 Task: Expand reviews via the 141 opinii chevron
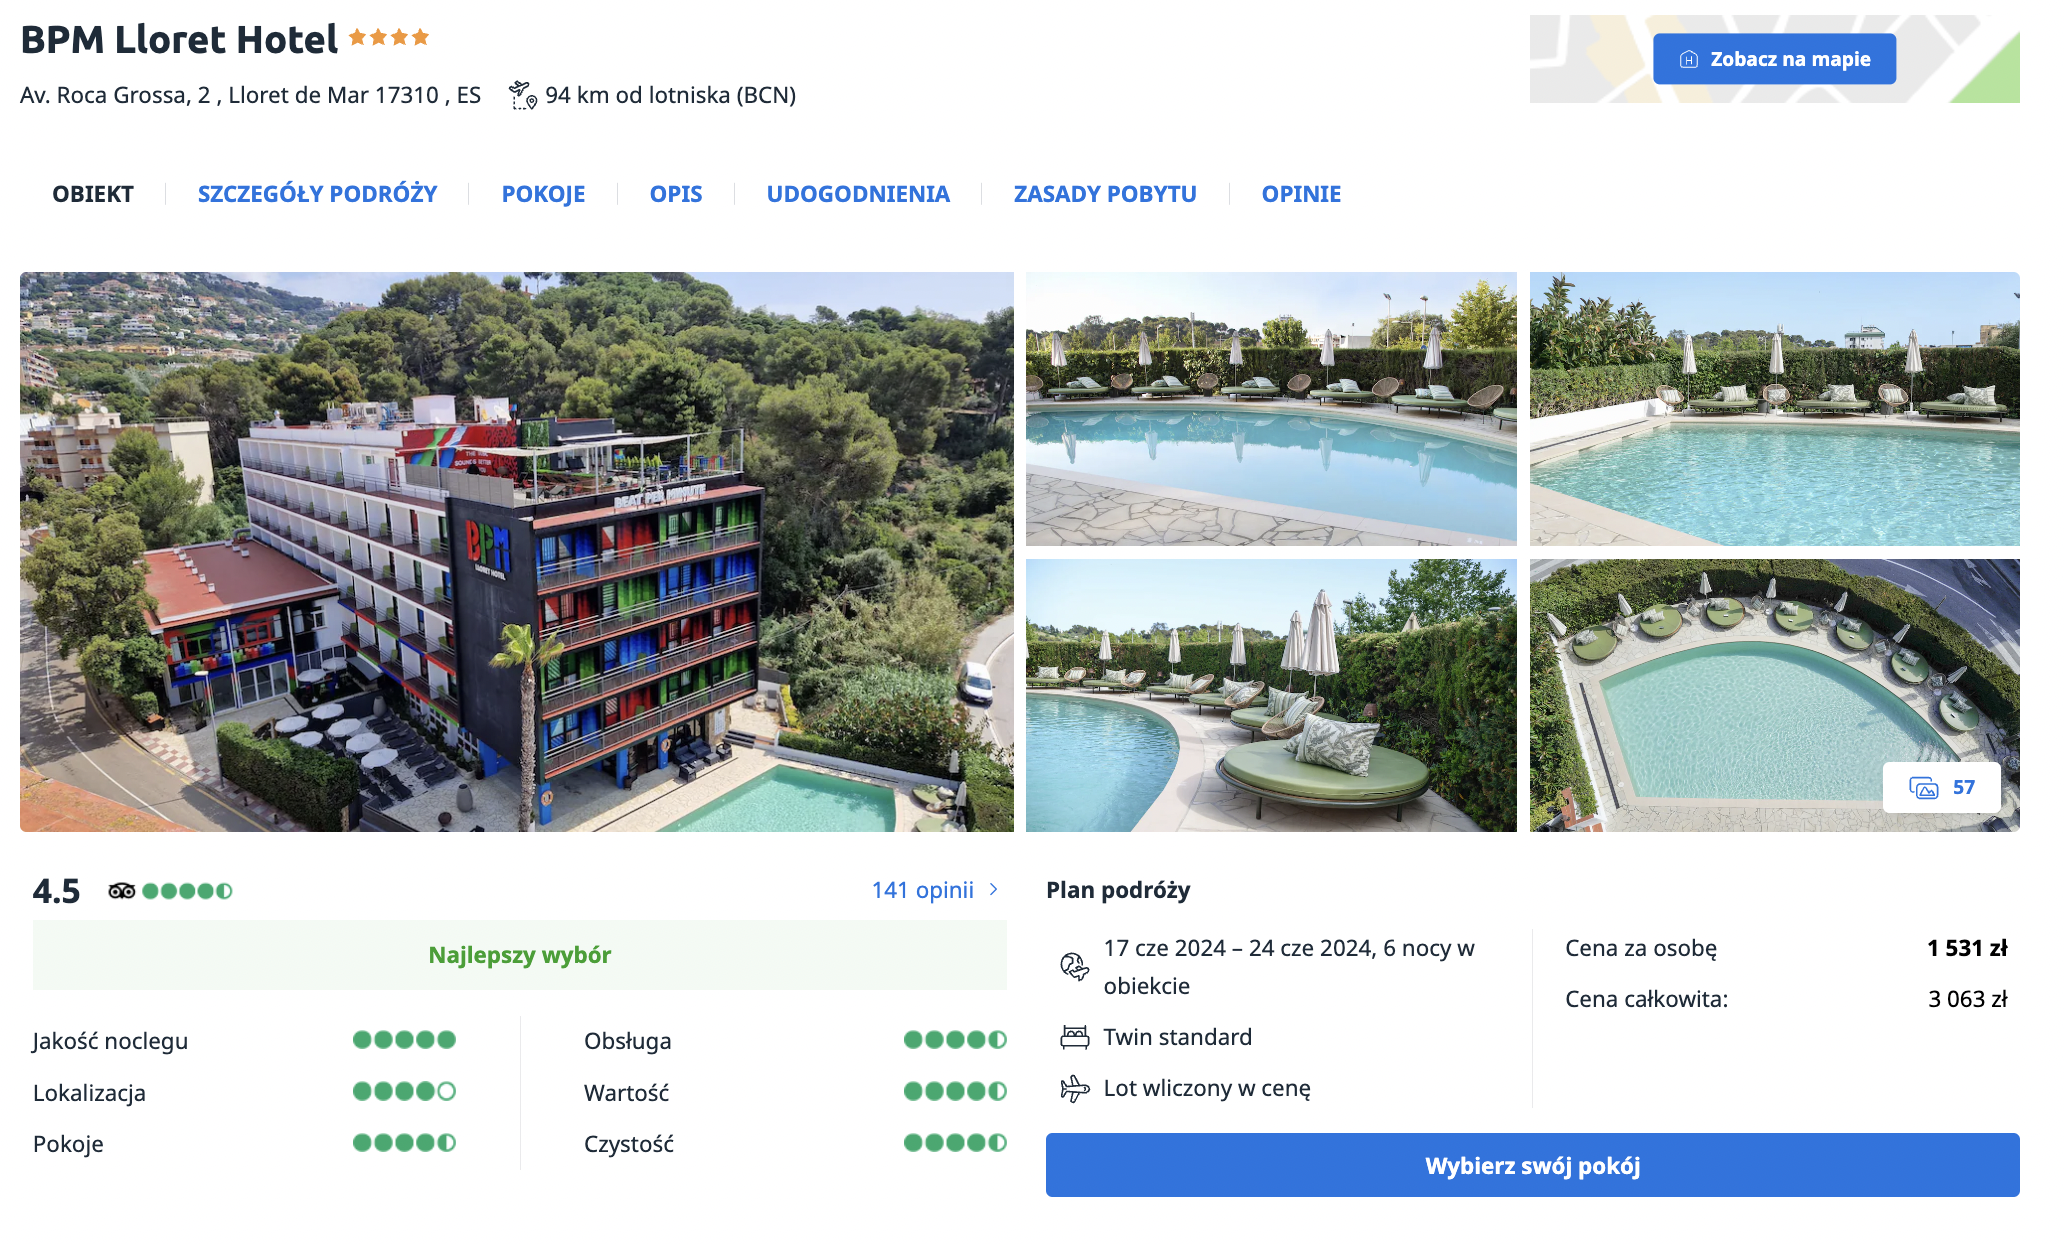994,890
